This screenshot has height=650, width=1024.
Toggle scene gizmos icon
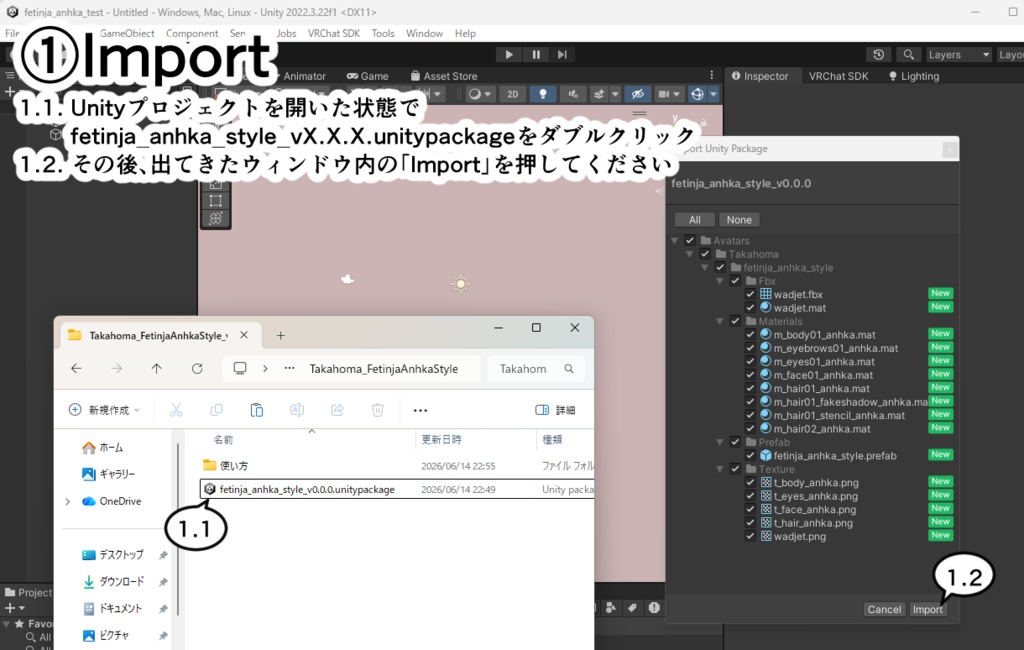point(697,94)
